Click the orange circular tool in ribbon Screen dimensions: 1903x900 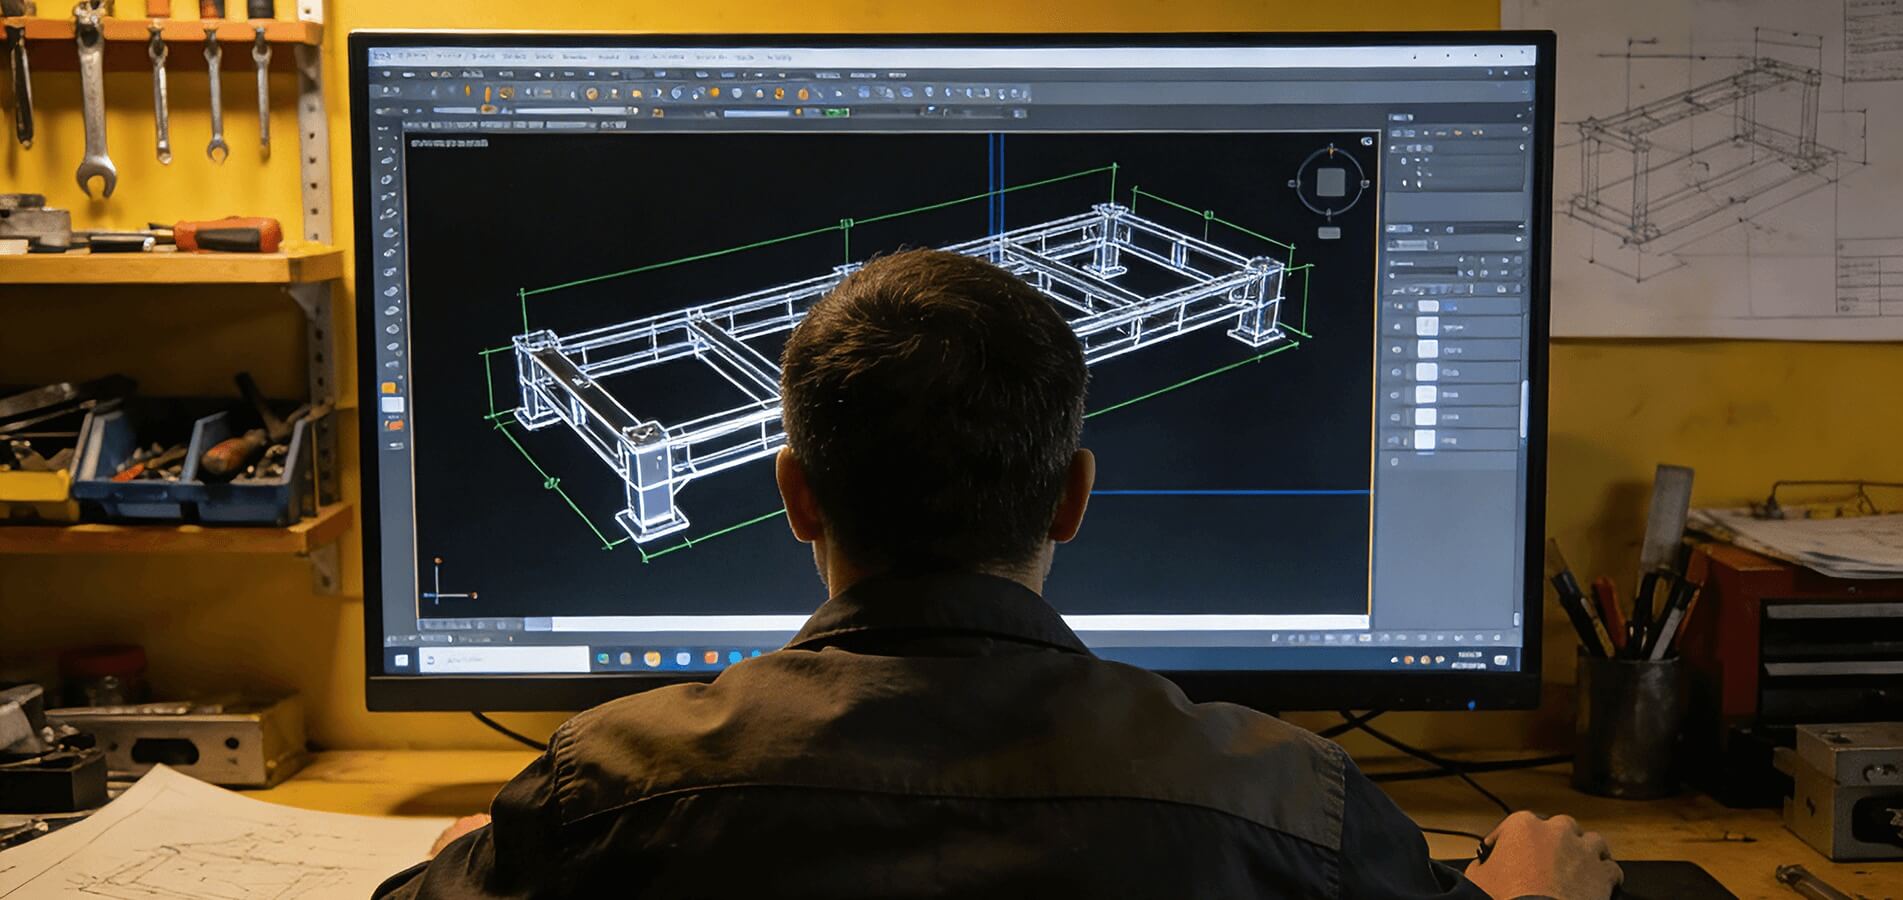(x=591, y=93)
